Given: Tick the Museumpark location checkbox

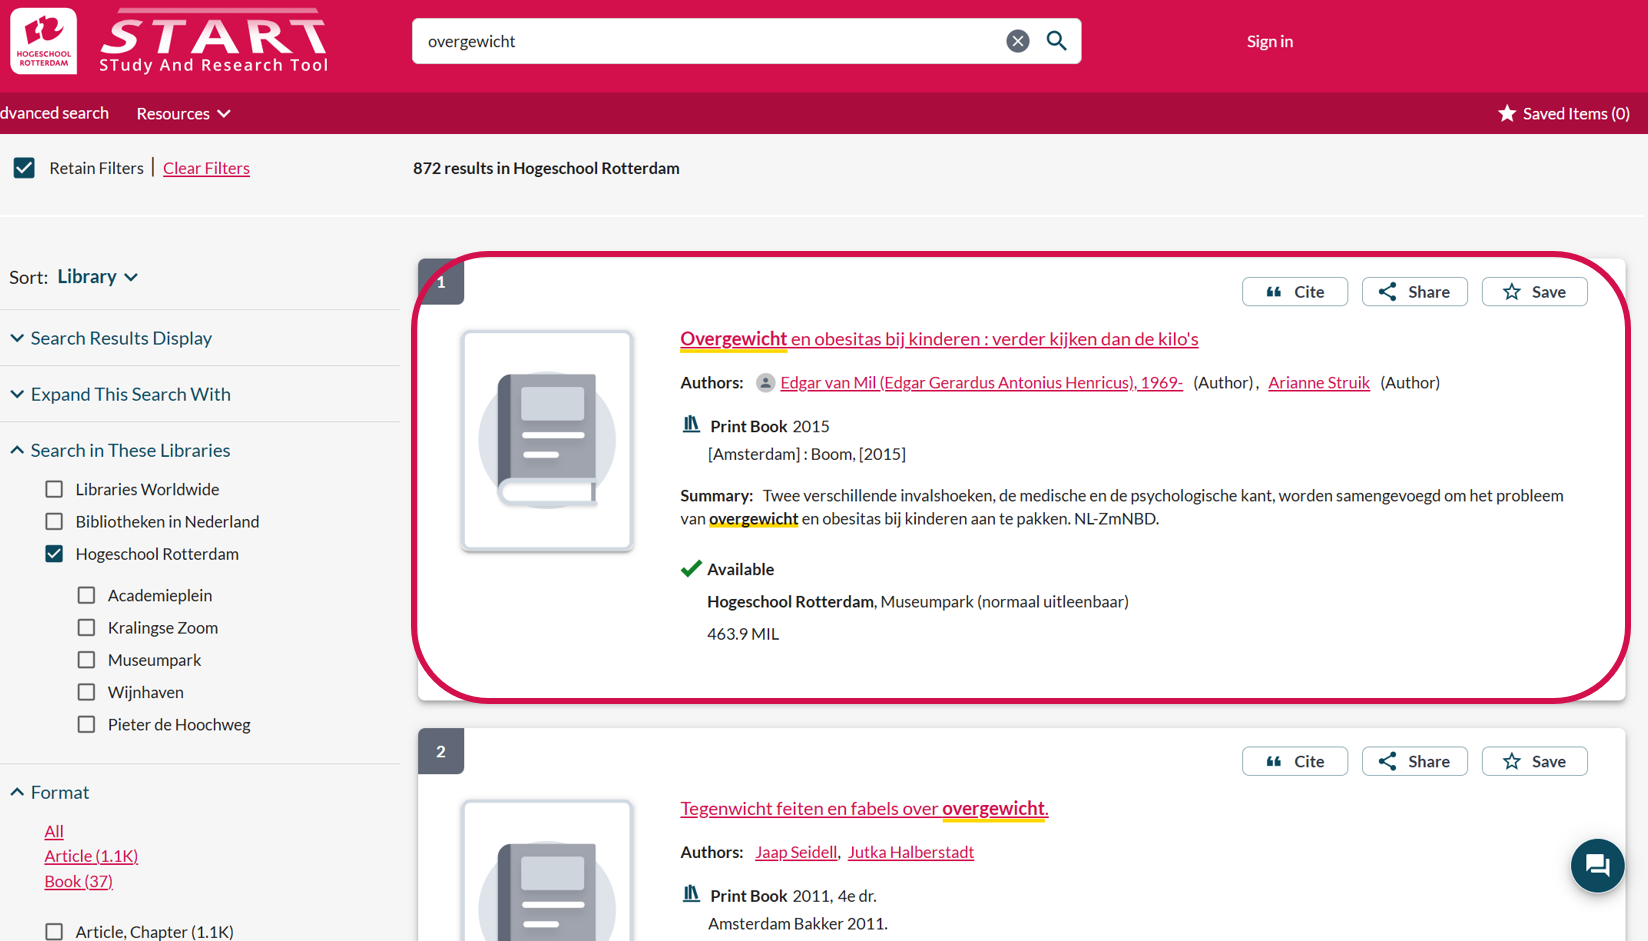Looking at the screenshot, I should pos(87,660).
